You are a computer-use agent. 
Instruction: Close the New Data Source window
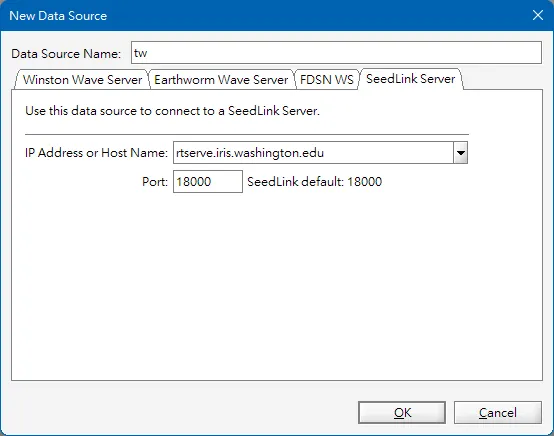pyautogui.click(x=538, y=15)
